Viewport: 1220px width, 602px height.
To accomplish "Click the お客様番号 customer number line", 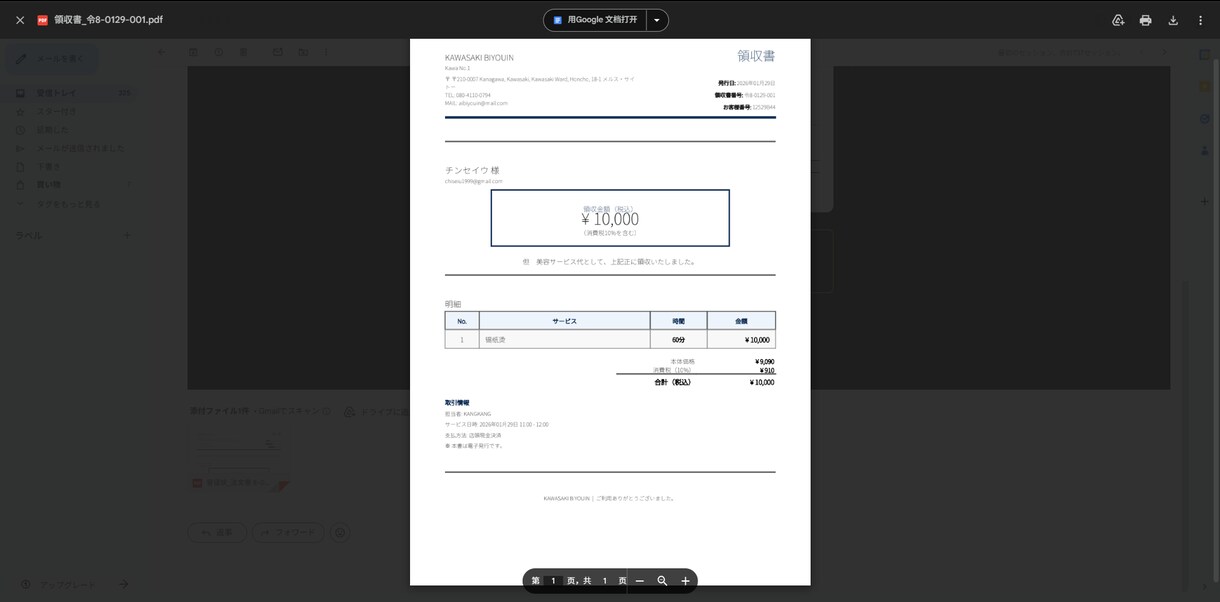I will [749, 107].
